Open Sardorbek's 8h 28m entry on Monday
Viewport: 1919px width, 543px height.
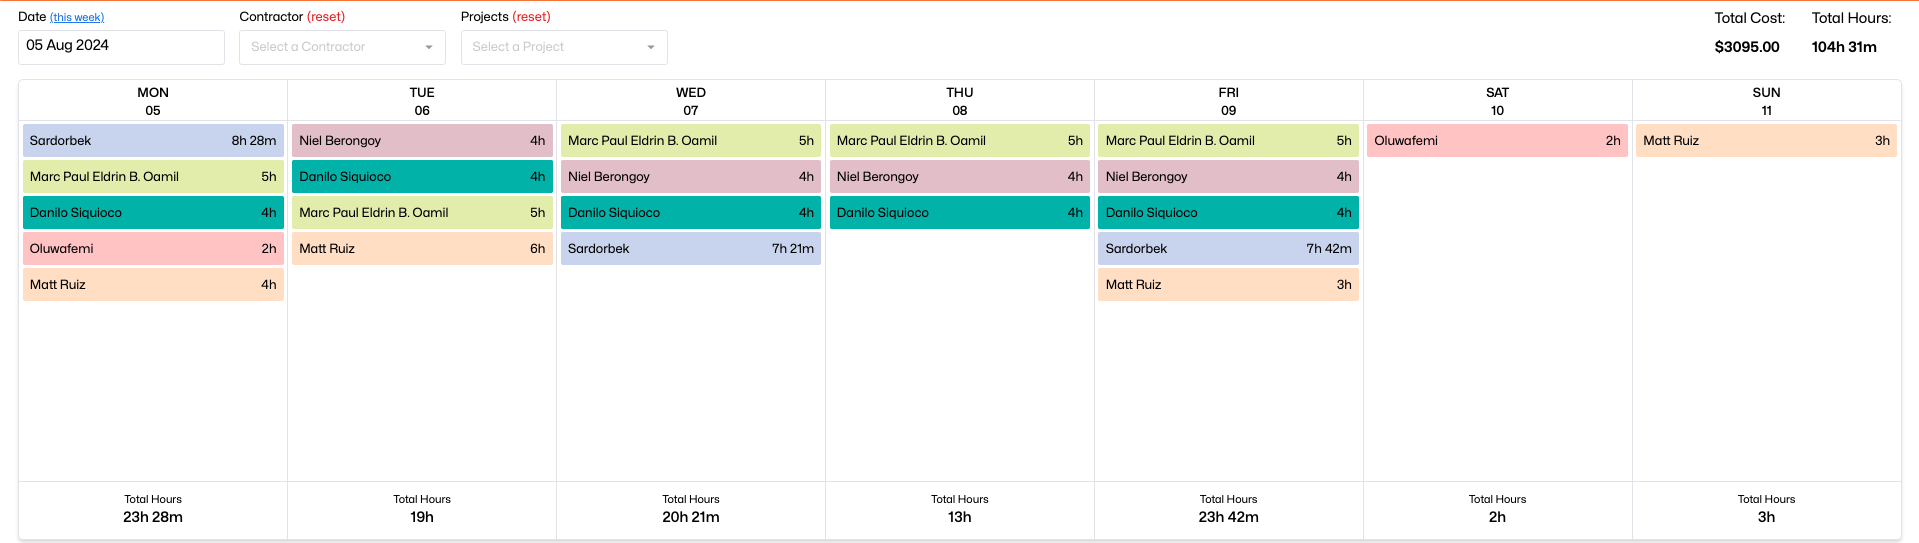153,141
